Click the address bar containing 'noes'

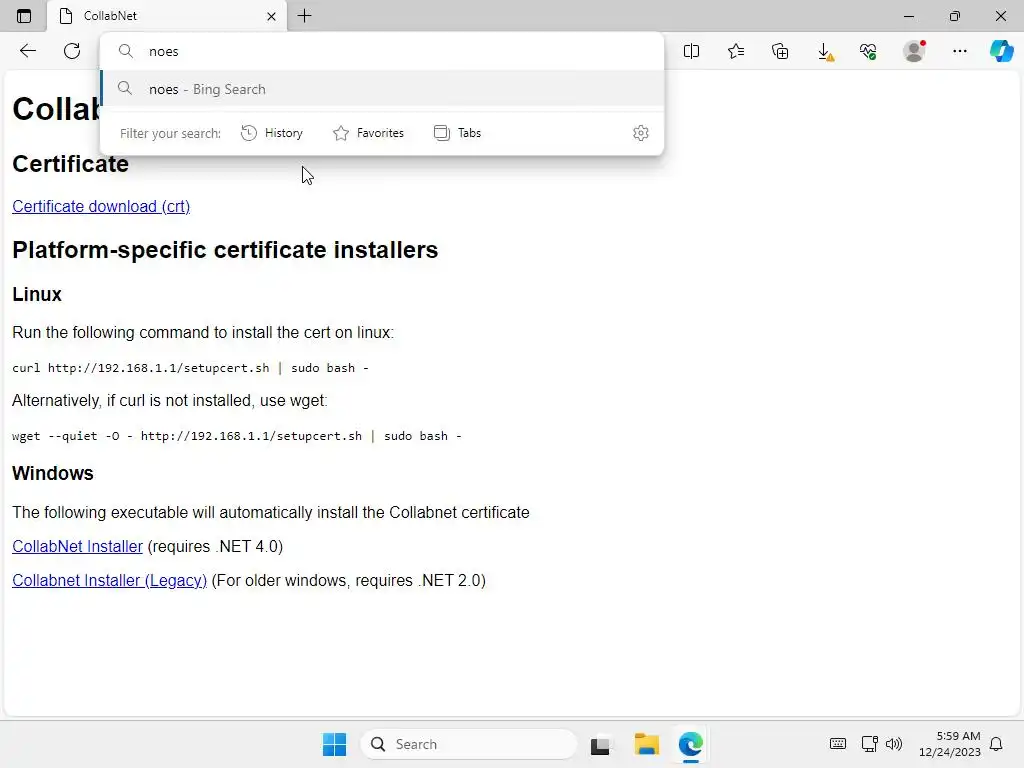[382, 51]
